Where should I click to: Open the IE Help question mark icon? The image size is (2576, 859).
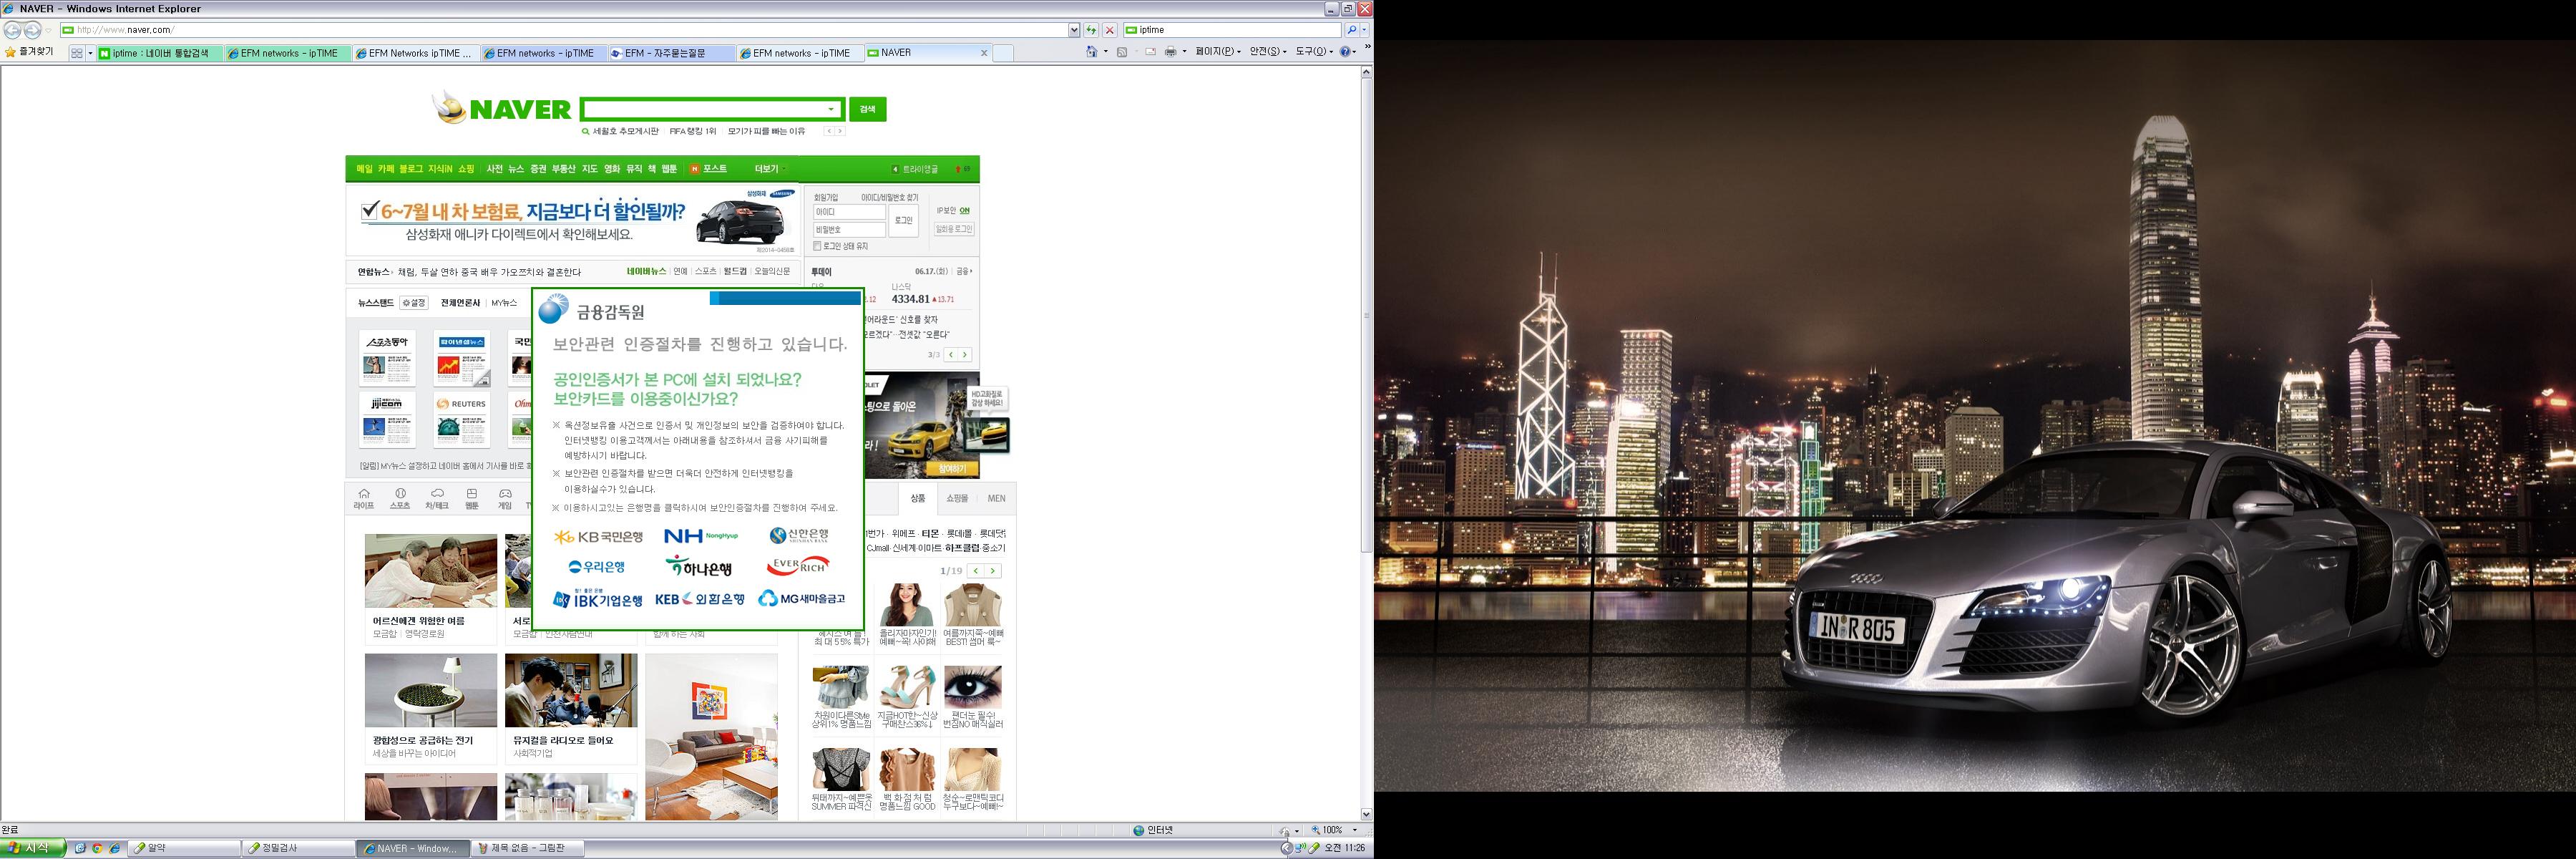coord(1346,52)
